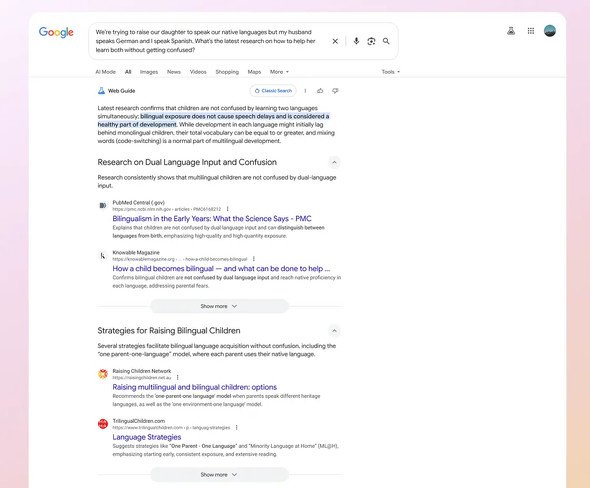
Task: Switch to the News tab
Action: click(x=174, y=72)
